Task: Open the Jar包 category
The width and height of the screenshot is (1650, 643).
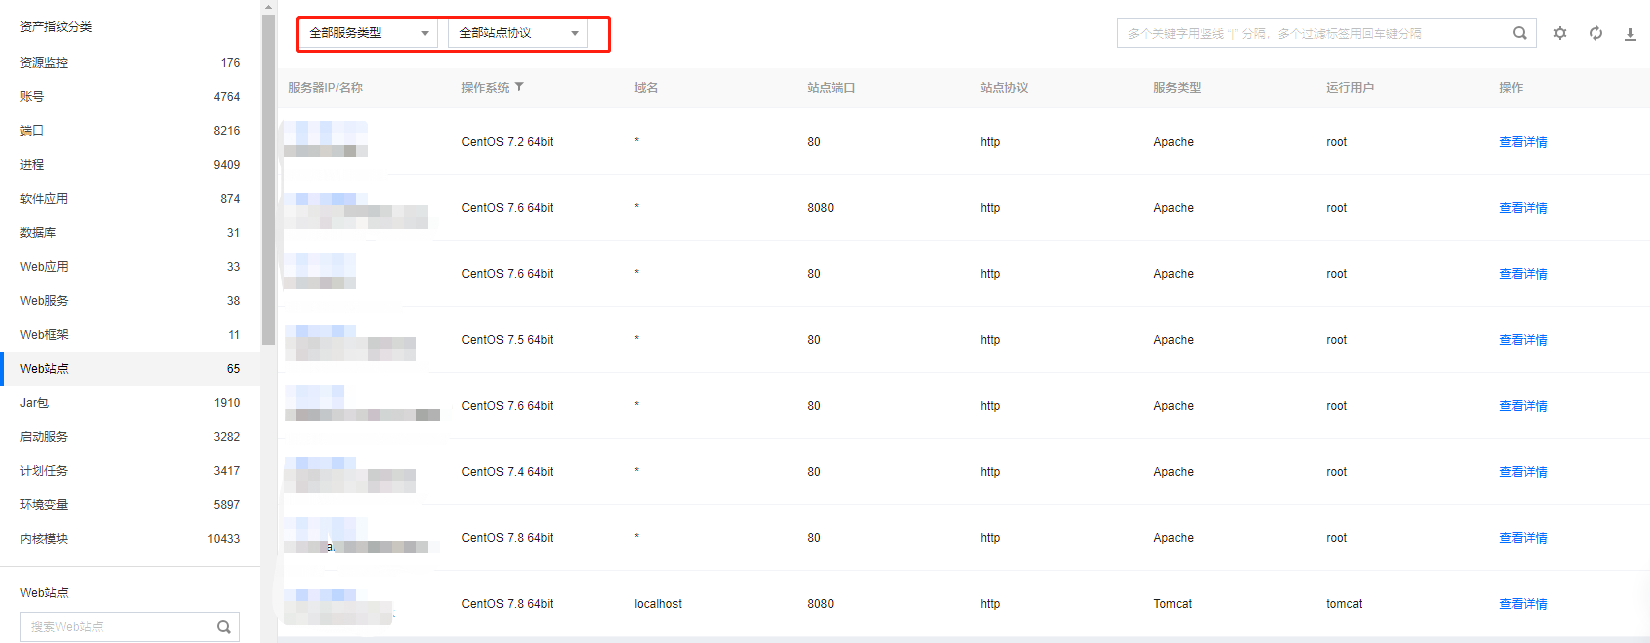Action: click(x=35, y=403)
